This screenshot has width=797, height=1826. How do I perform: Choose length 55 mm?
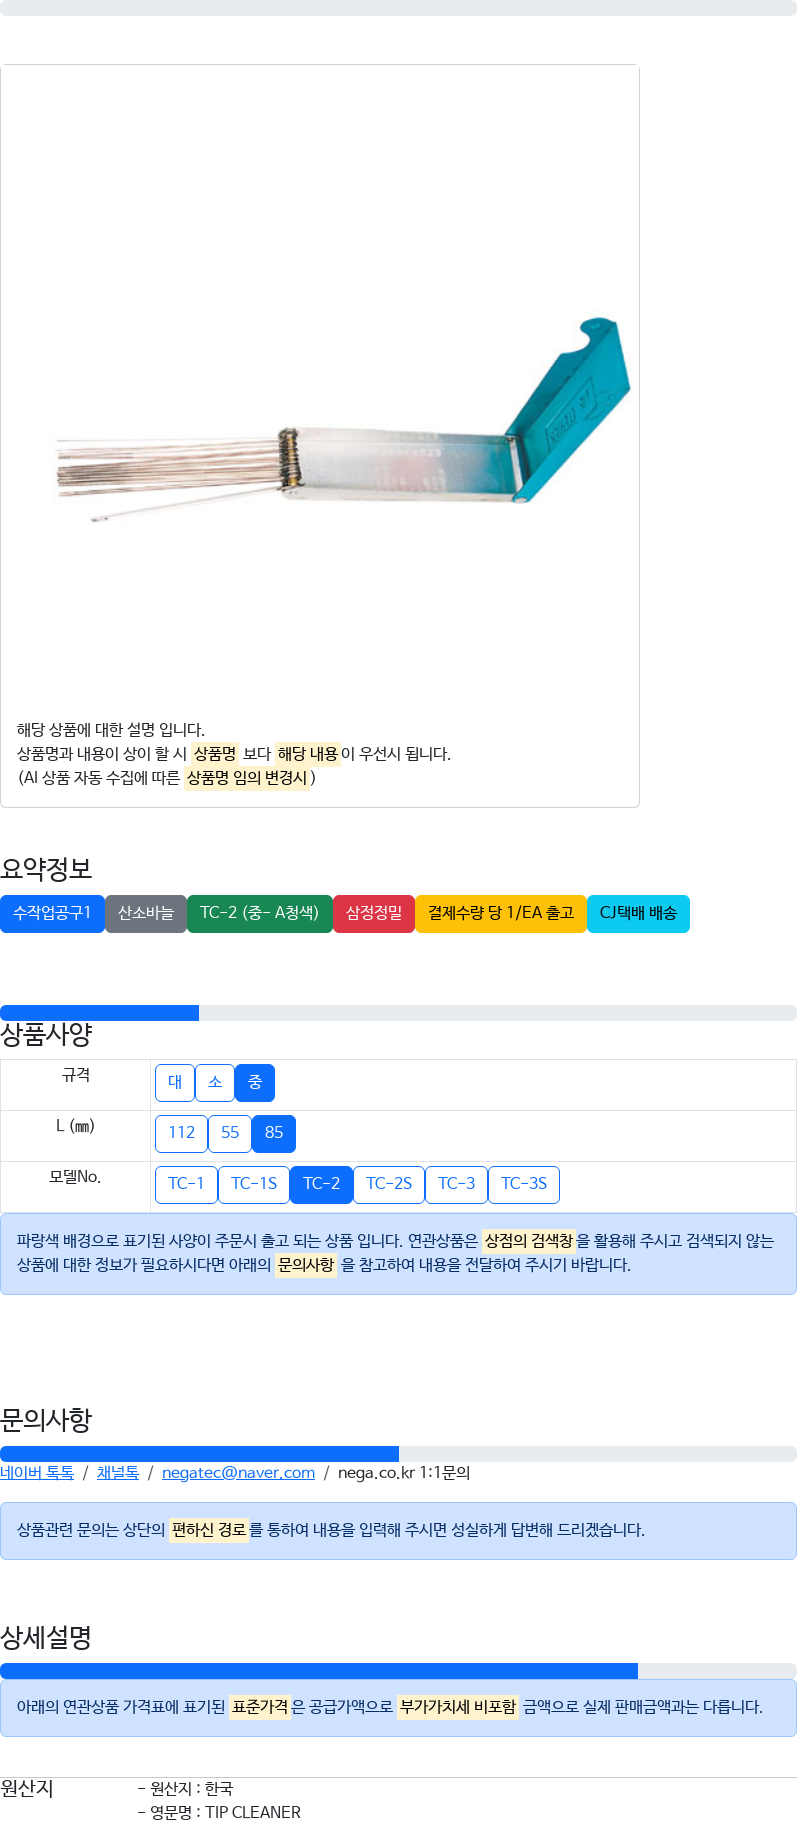(230, 1134)
